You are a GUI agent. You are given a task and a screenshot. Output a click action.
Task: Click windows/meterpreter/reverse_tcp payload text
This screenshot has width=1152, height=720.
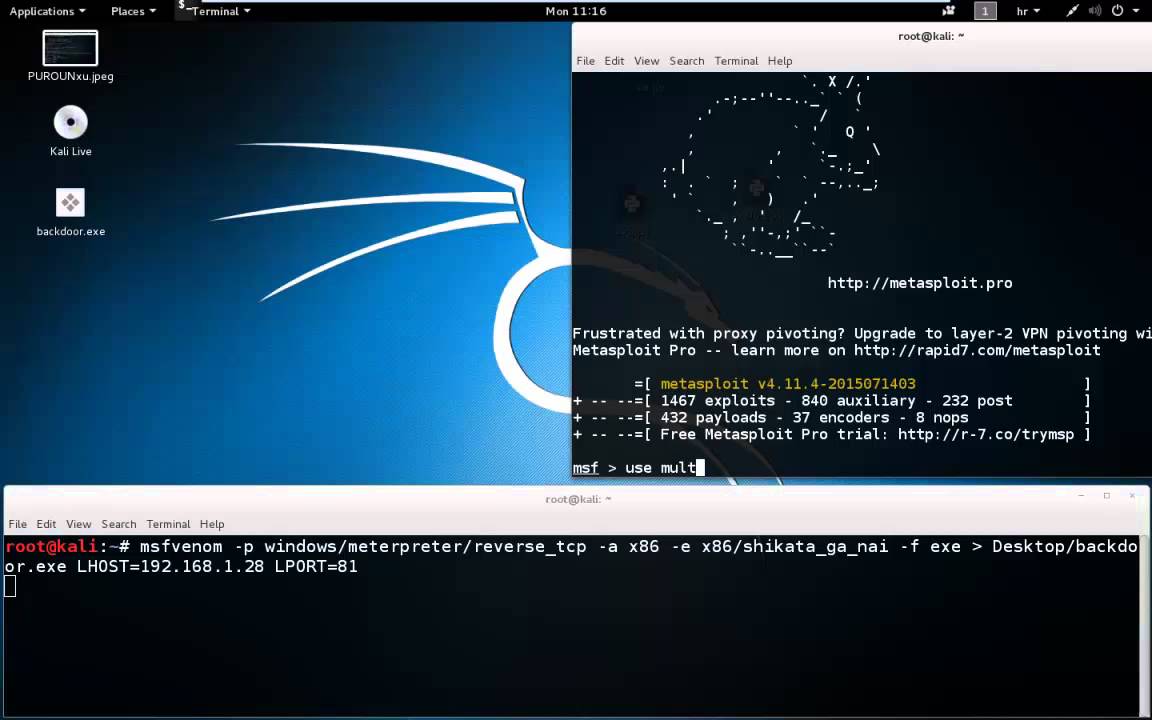(x=425, y=547)
